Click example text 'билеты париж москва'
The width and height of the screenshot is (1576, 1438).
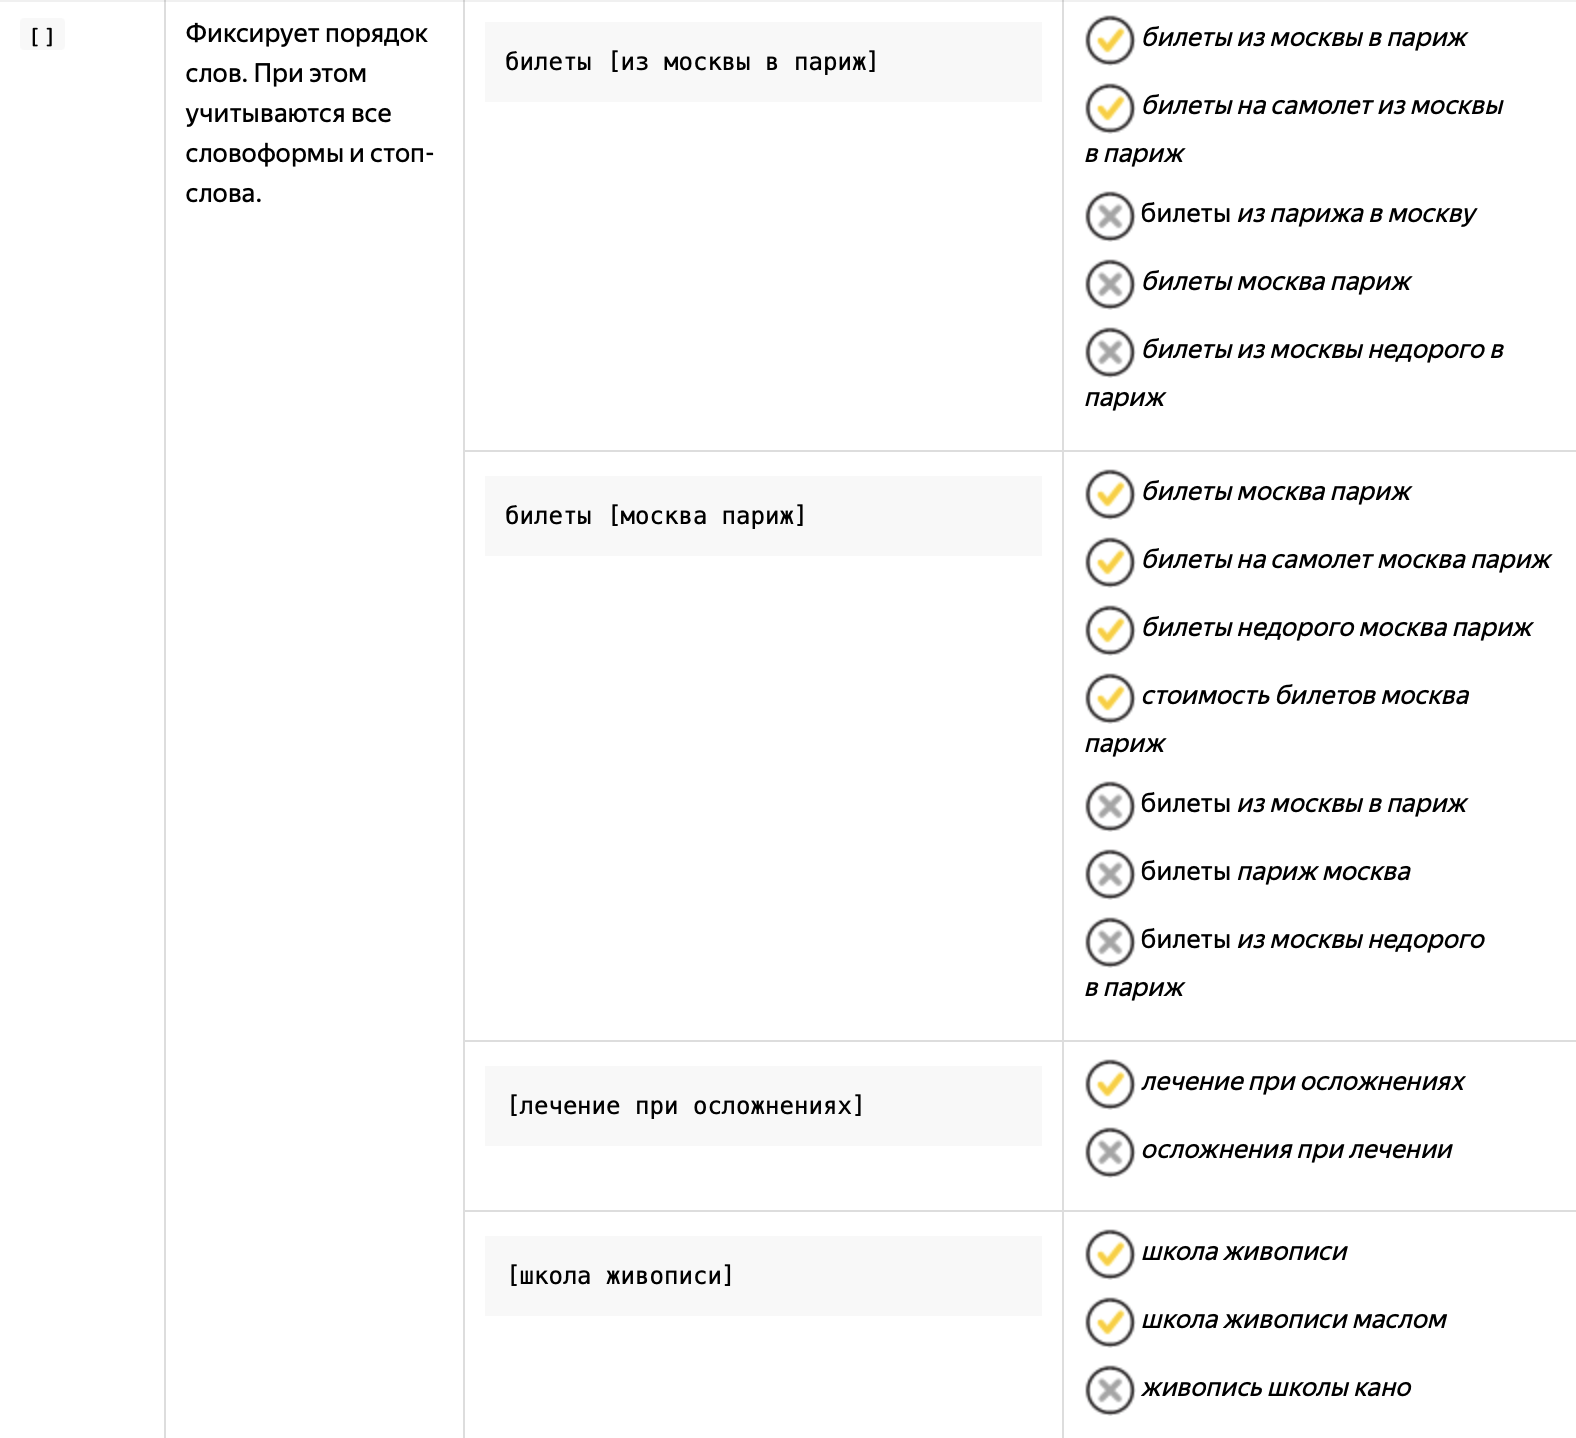[x=1275, y=872]
